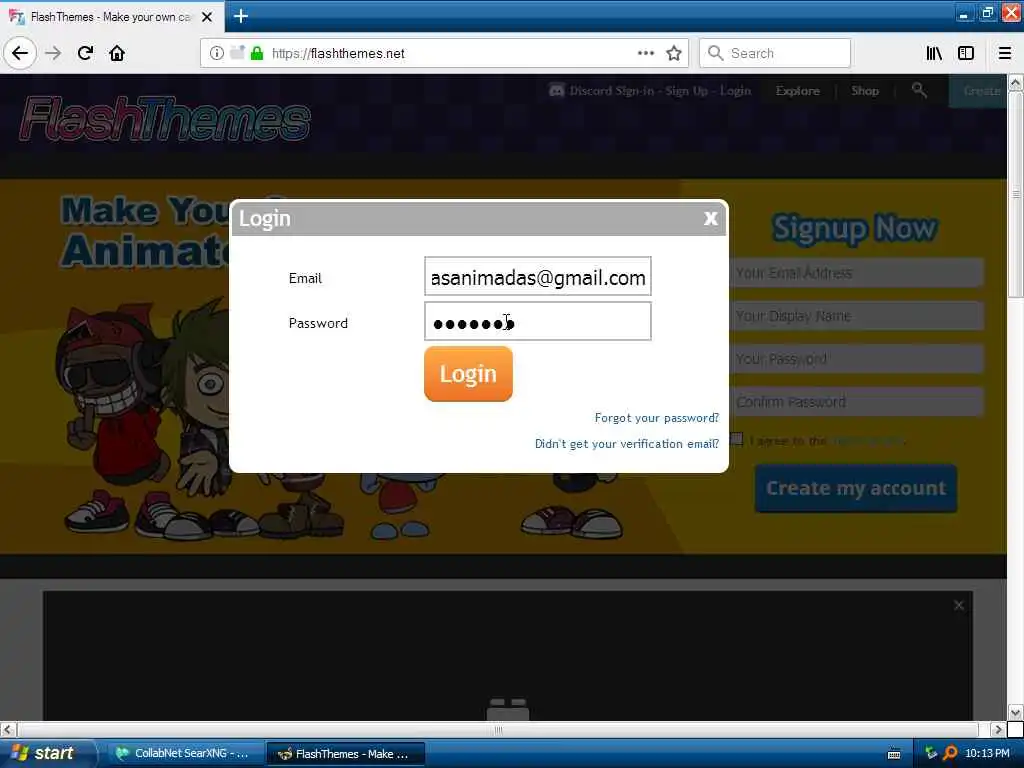Click the network tray icon
Image resolution: width=1024 pixels, height=768 pixels.
click(931, 754)
